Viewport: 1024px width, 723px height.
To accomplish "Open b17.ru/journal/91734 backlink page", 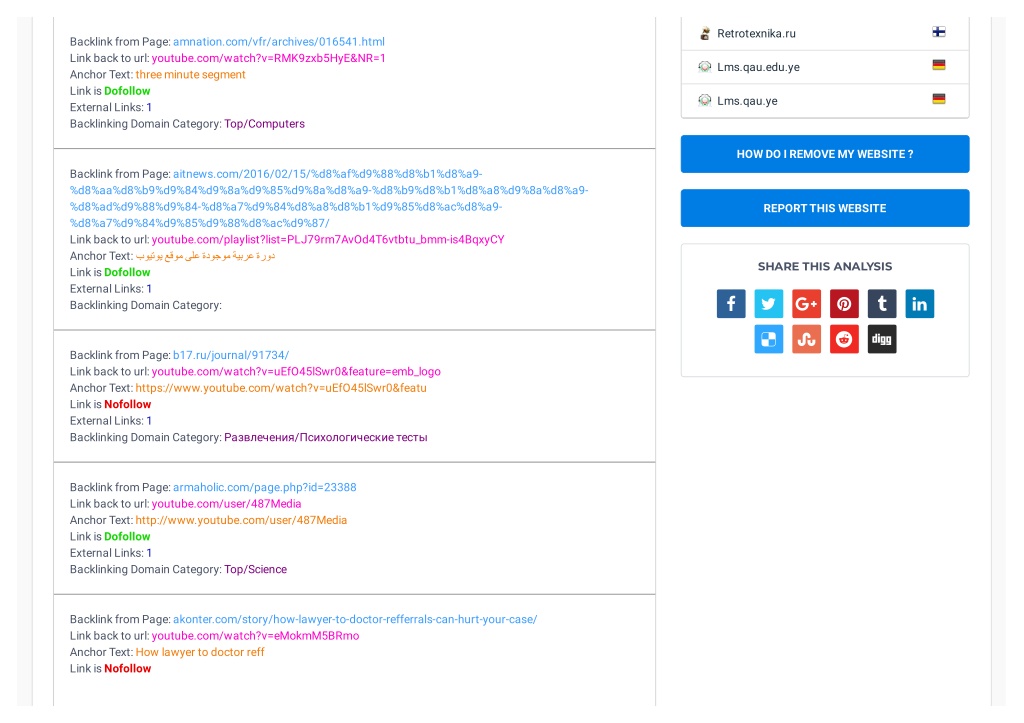I will point(231,355).
